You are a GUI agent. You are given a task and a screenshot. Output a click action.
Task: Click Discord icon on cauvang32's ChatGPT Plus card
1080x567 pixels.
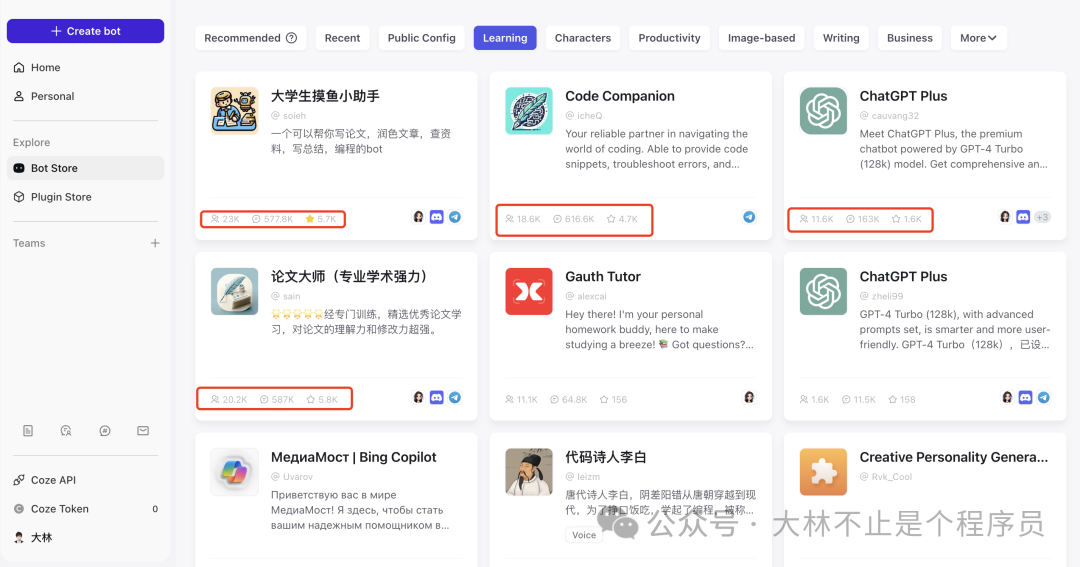1024,217
